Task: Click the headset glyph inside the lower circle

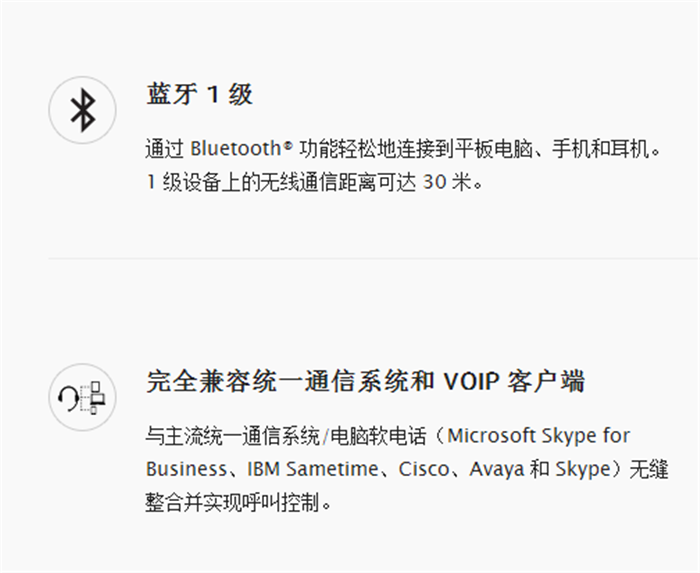Action: 68,399
